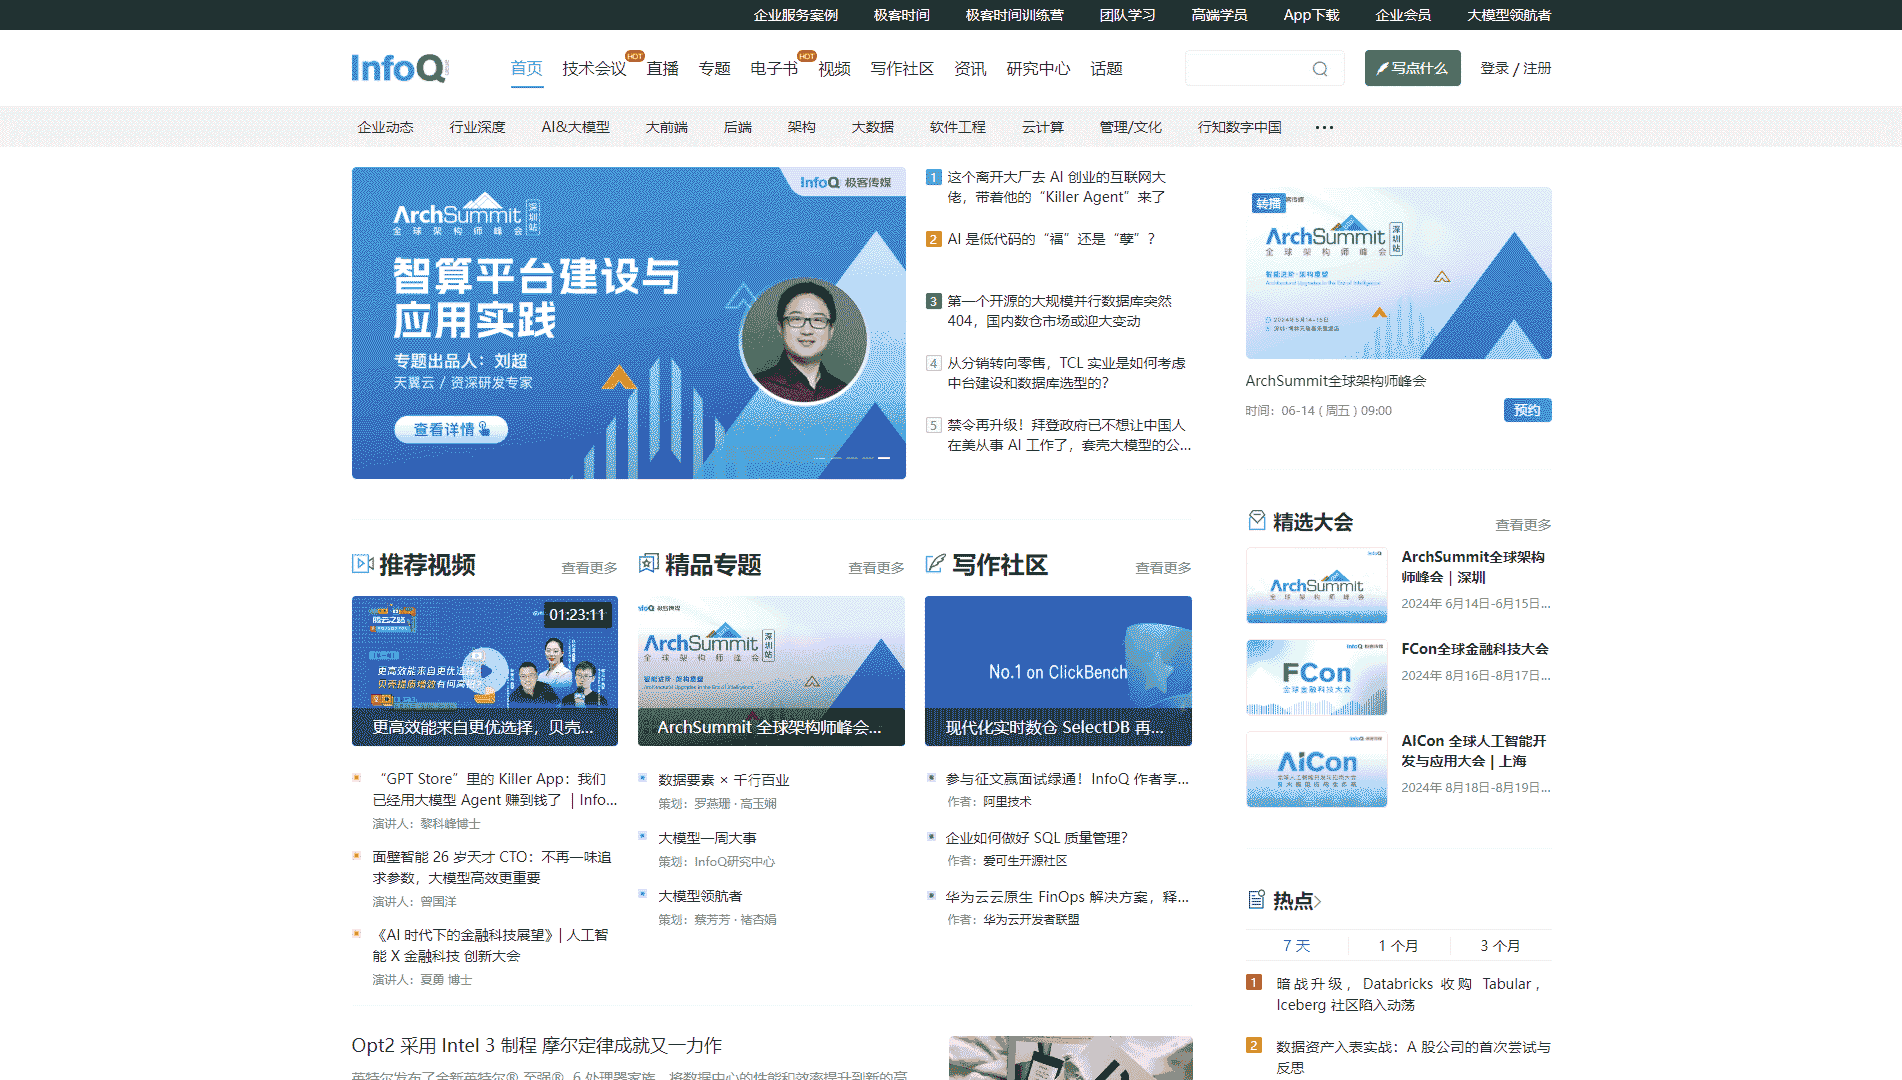
Task: Click the 热点 document icon
Action: click(1256, 900)
